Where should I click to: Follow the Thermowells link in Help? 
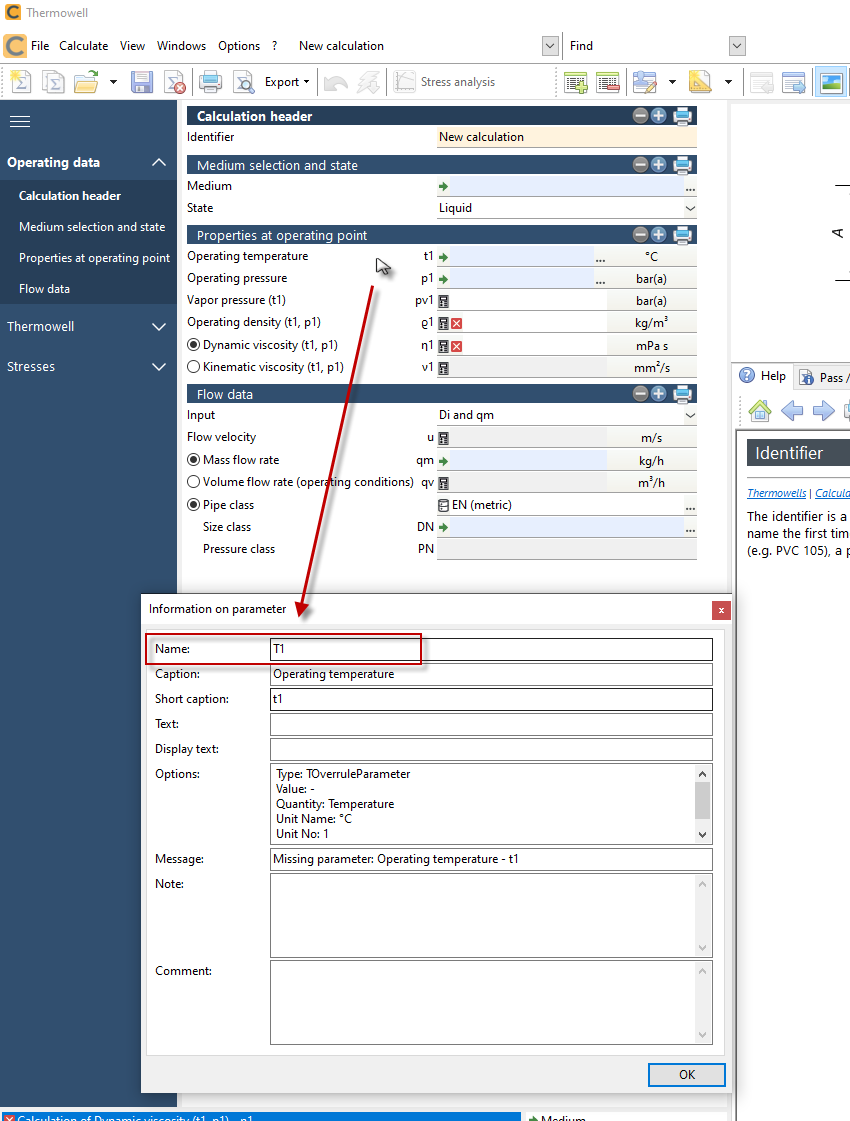pyautogui.click(x=779, y=493)
